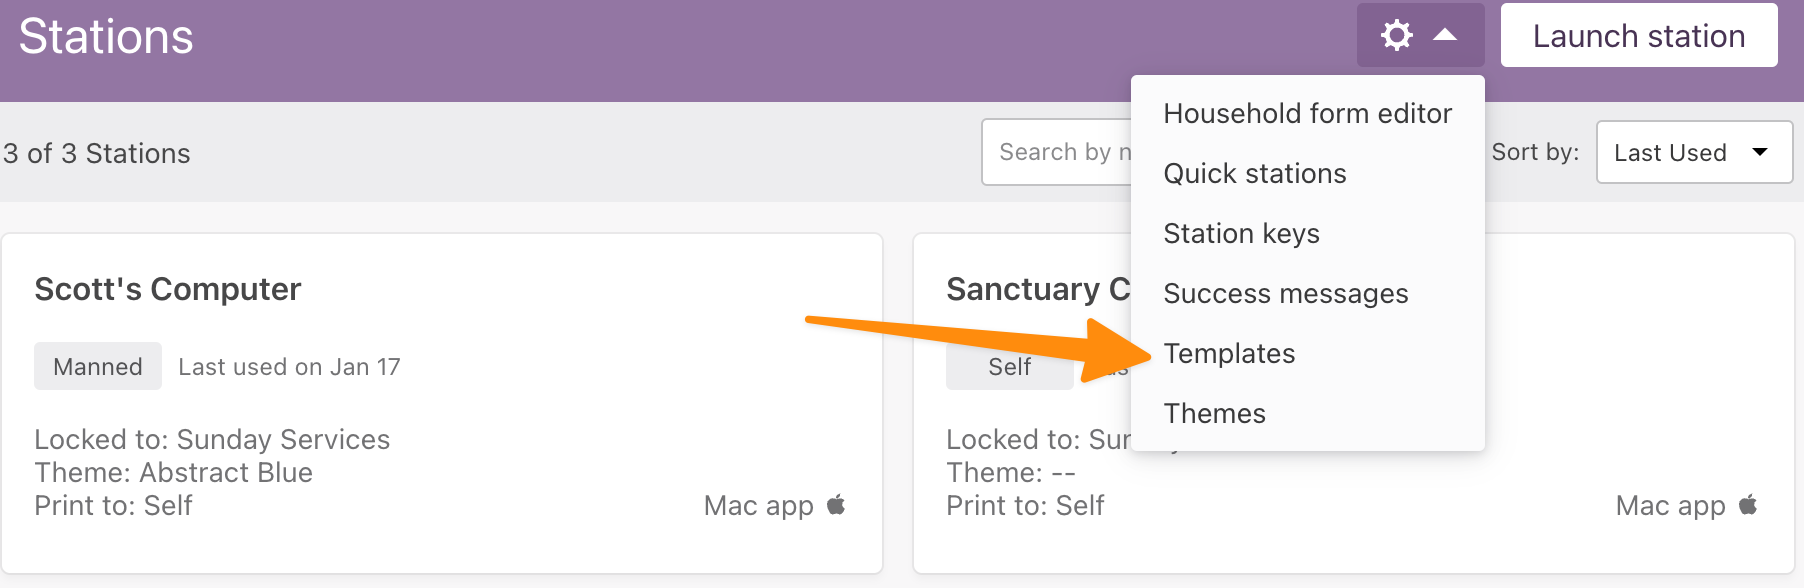Click the Self badge on Sanctuary card
The width and height of the screenshot is (1804, 588).
pyautogui.click(x=1010, y=366)
